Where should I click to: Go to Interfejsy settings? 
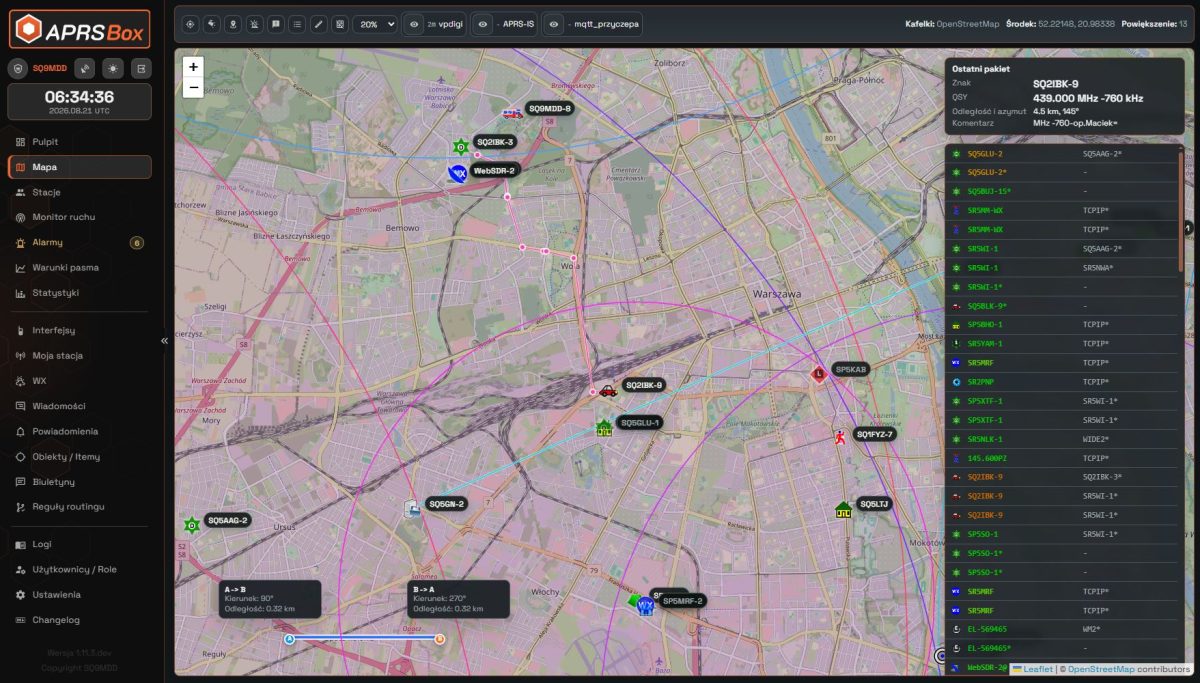point(80,330)
